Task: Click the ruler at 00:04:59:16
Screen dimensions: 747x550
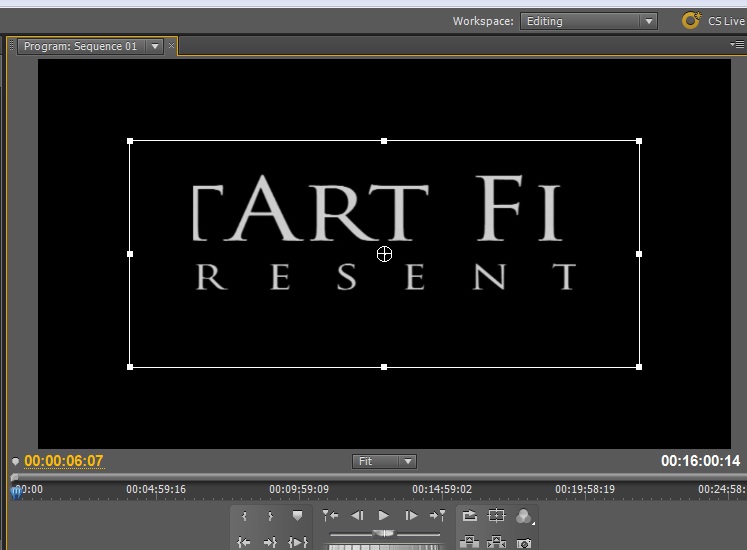Action: point(156,489)
